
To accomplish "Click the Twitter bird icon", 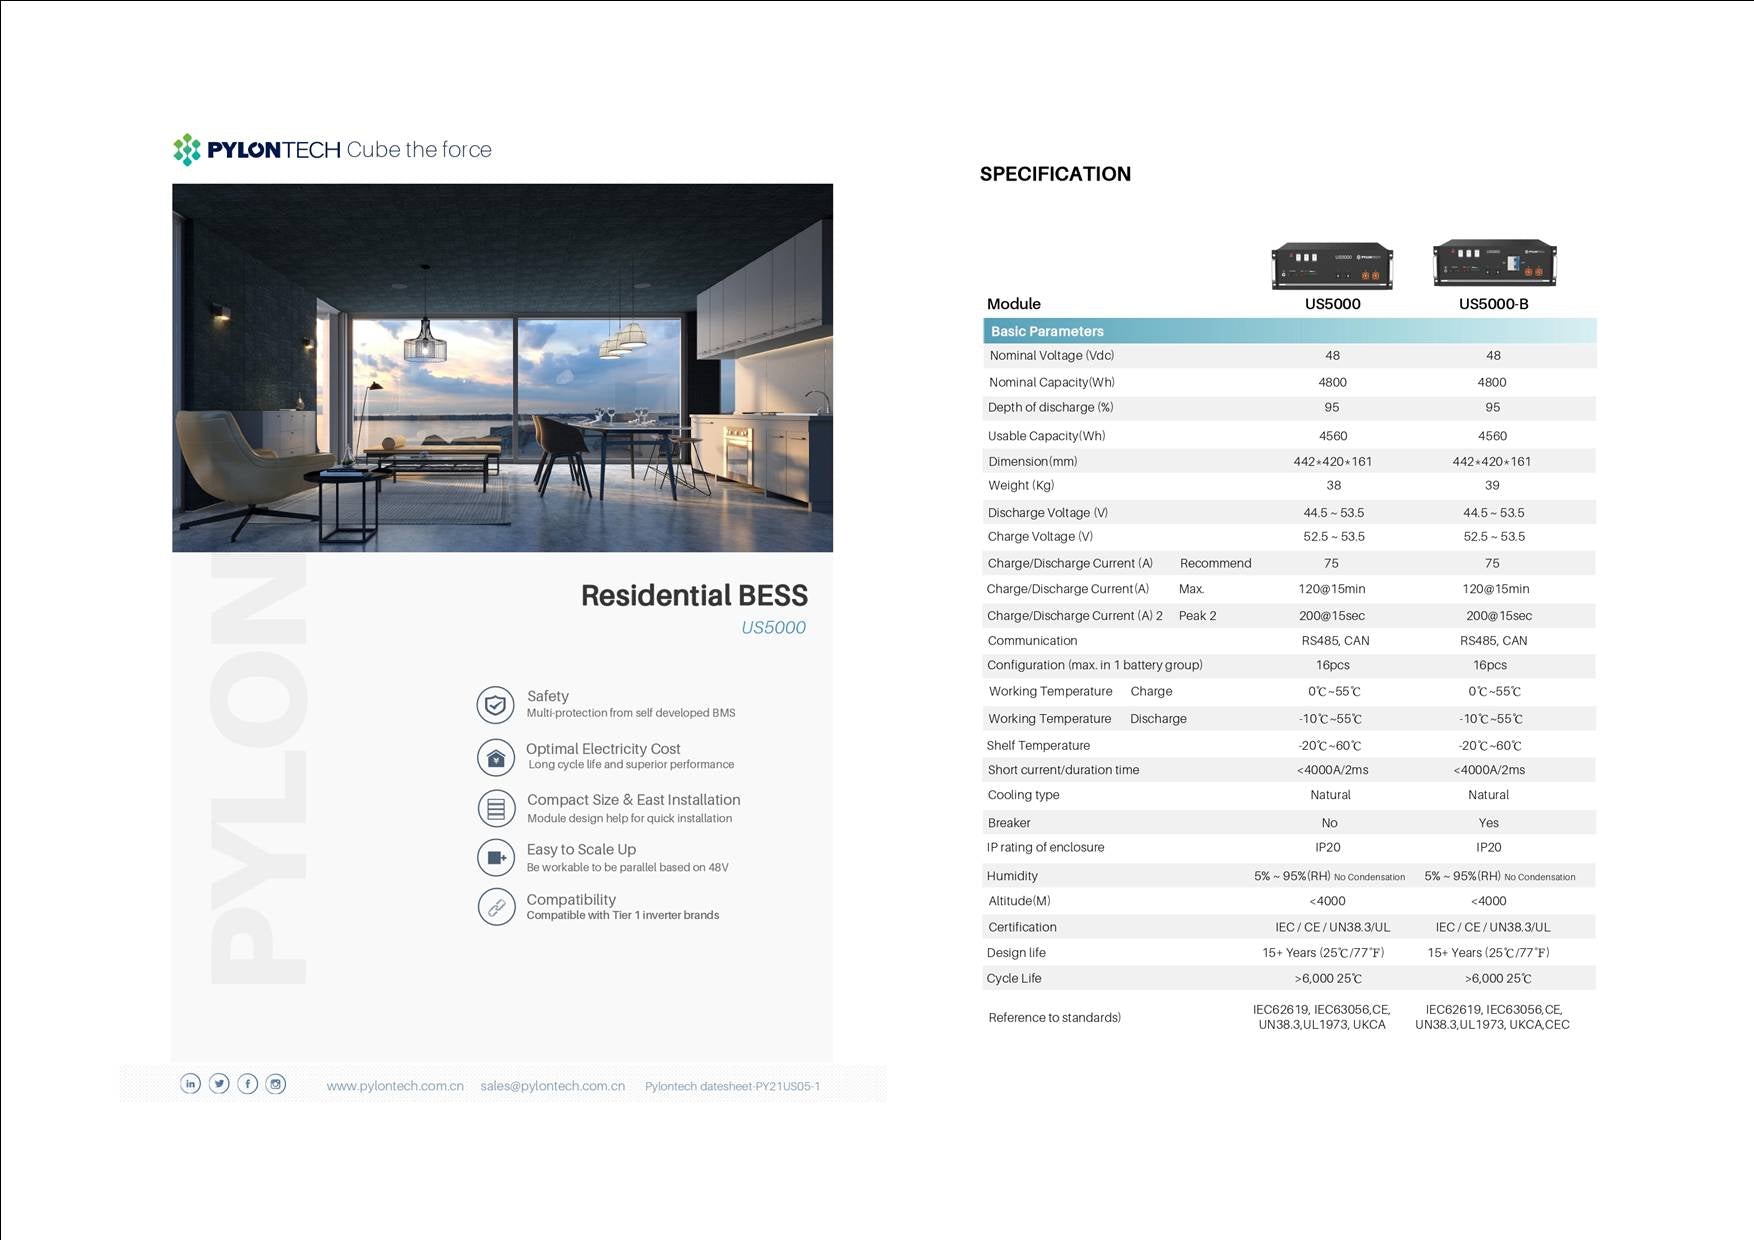I will (x=219, y=1084).
